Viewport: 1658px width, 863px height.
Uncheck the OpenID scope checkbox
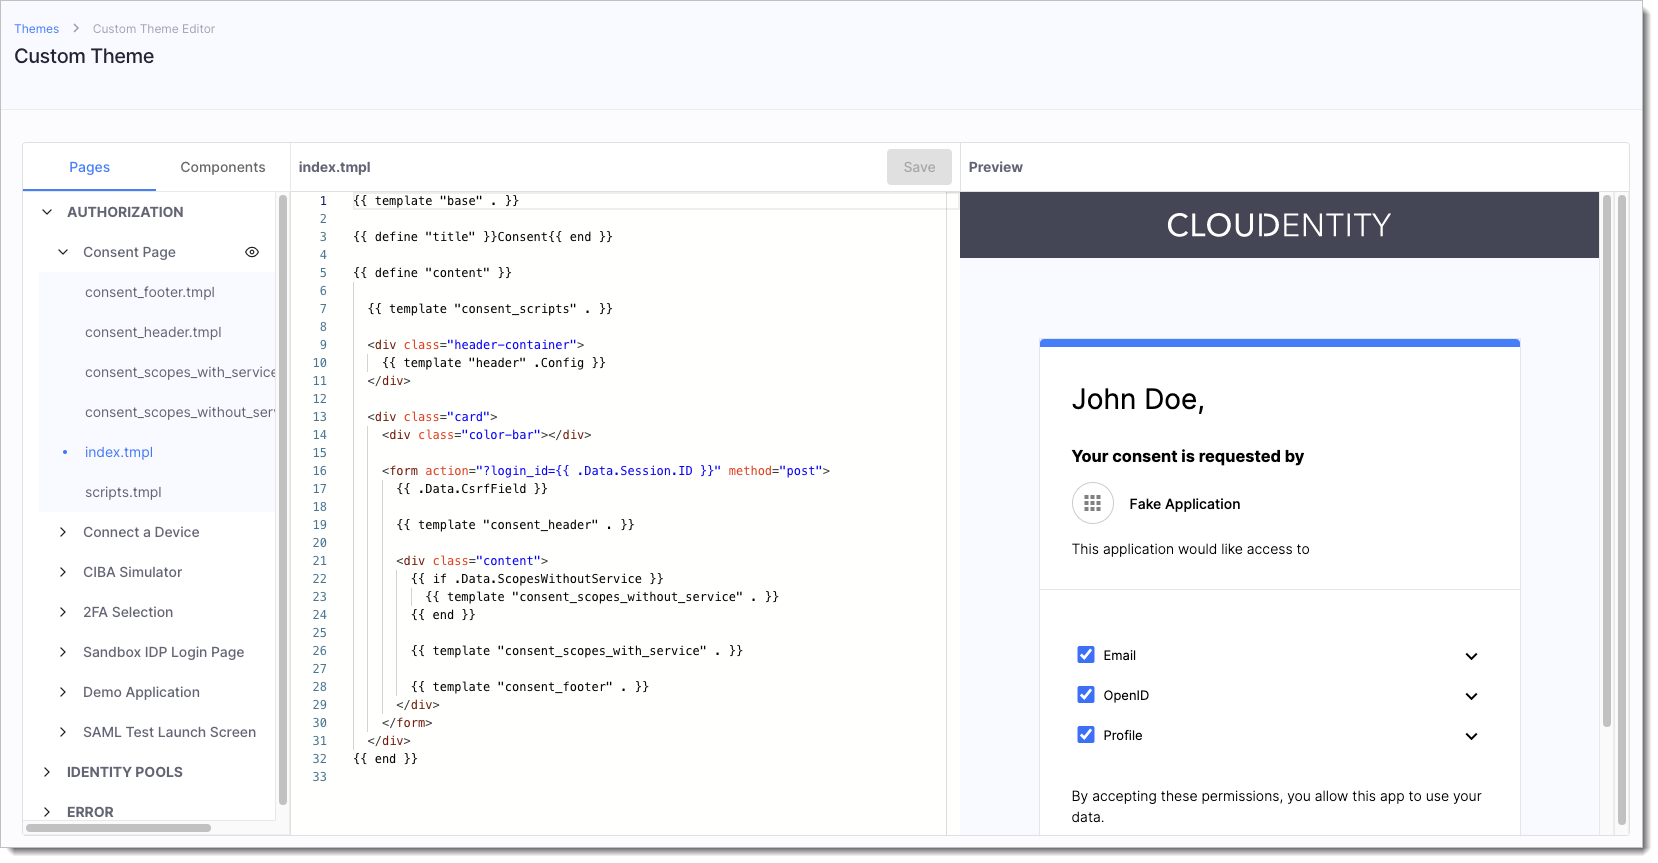[1085, 695]
